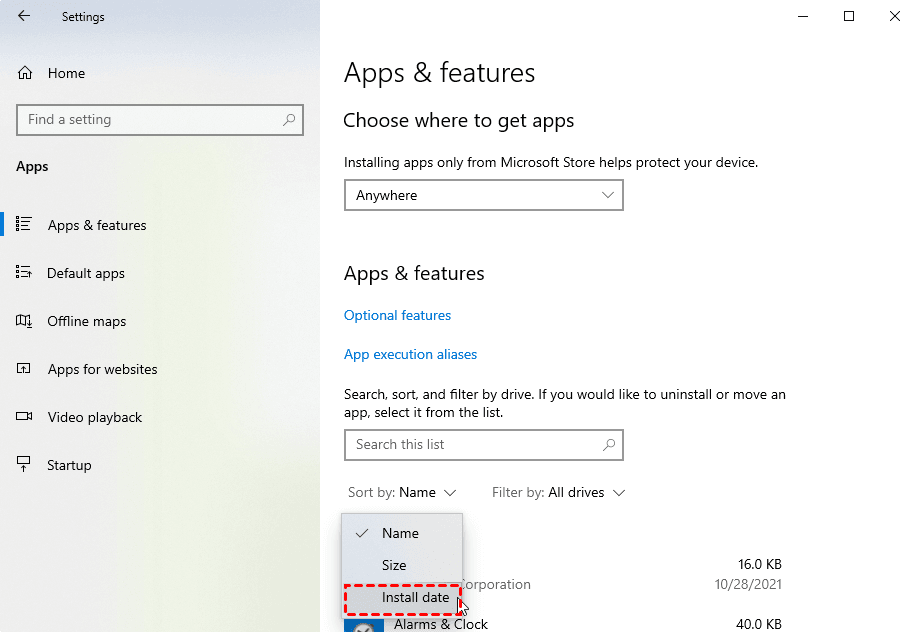Open the Optional features link
This screenshot has width=918, height=632.
[397, 315]
